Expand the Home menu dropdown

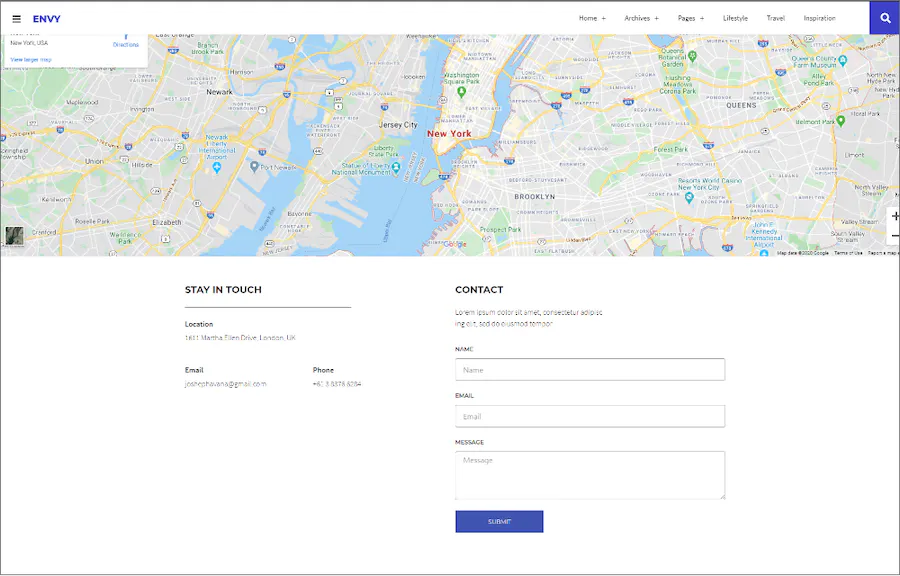592,18
